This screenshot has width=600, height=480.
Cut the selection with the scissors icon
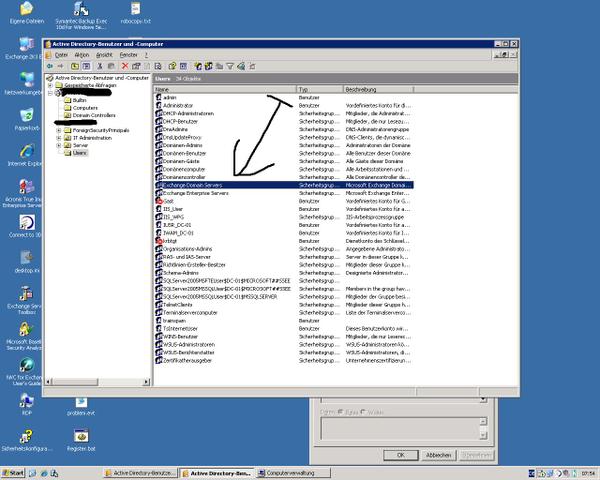coord(100,66)
